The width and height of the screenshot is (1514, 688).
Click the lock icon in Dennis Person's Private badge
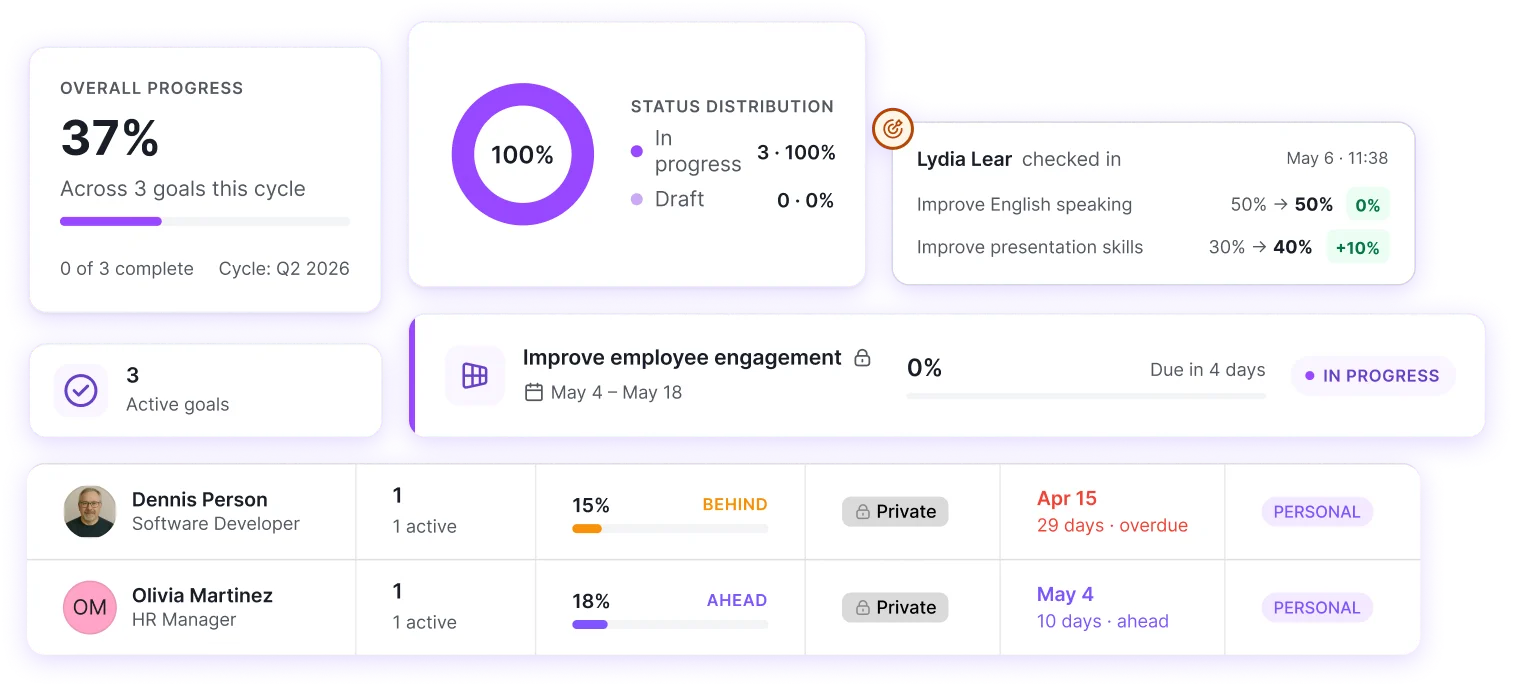coord(861,512)
